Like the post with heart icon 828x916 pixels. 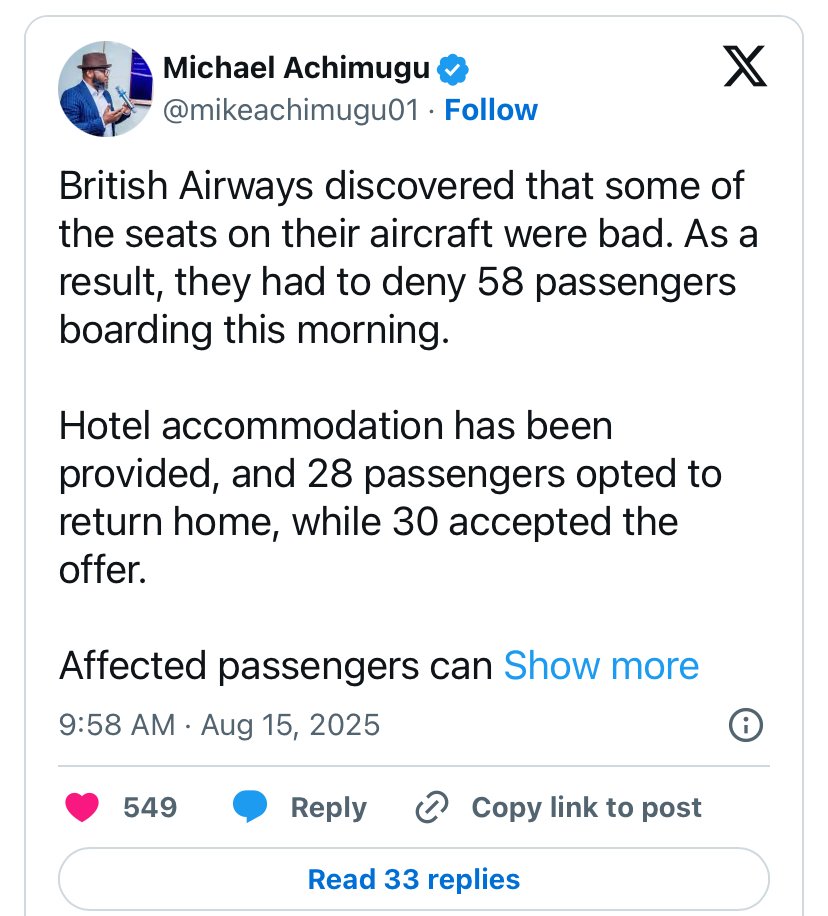82,808
